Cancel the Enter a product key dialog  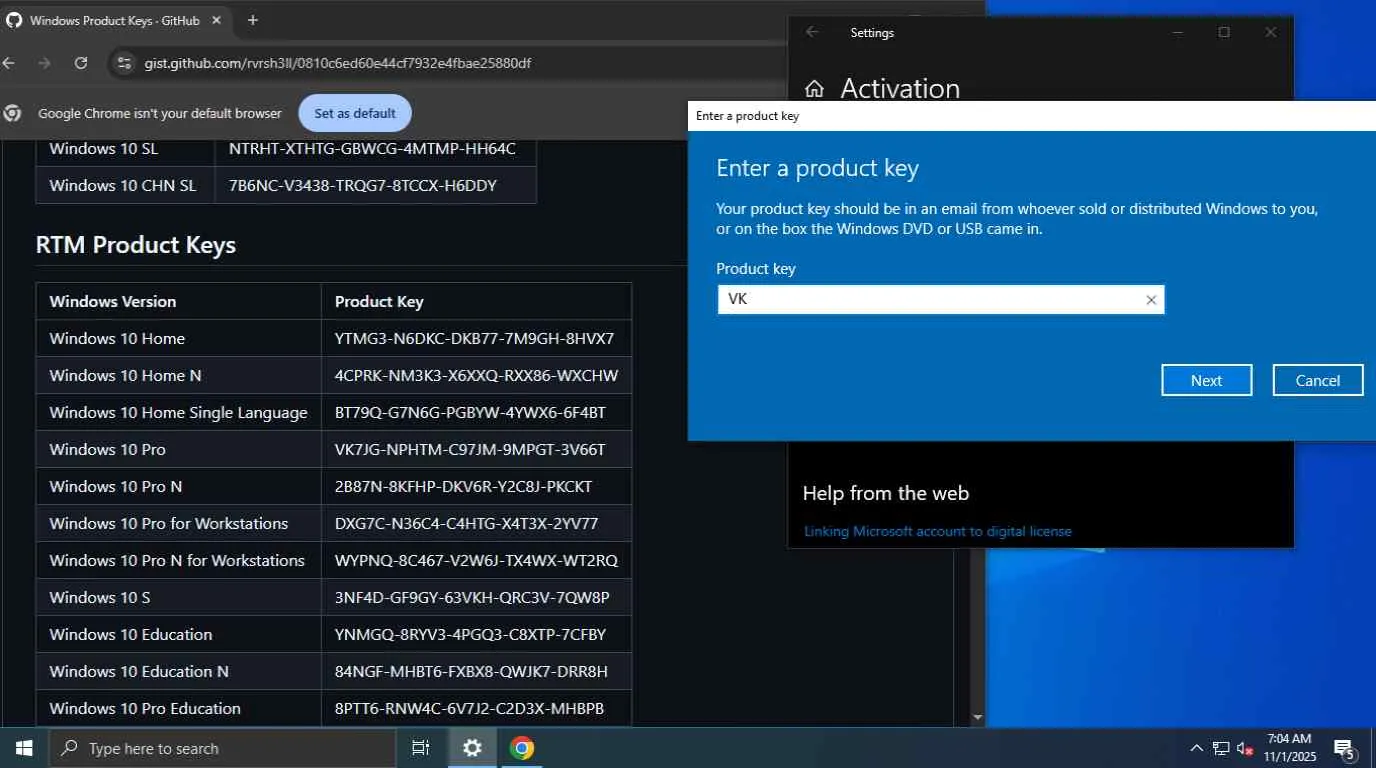[x=1318, y=380]
